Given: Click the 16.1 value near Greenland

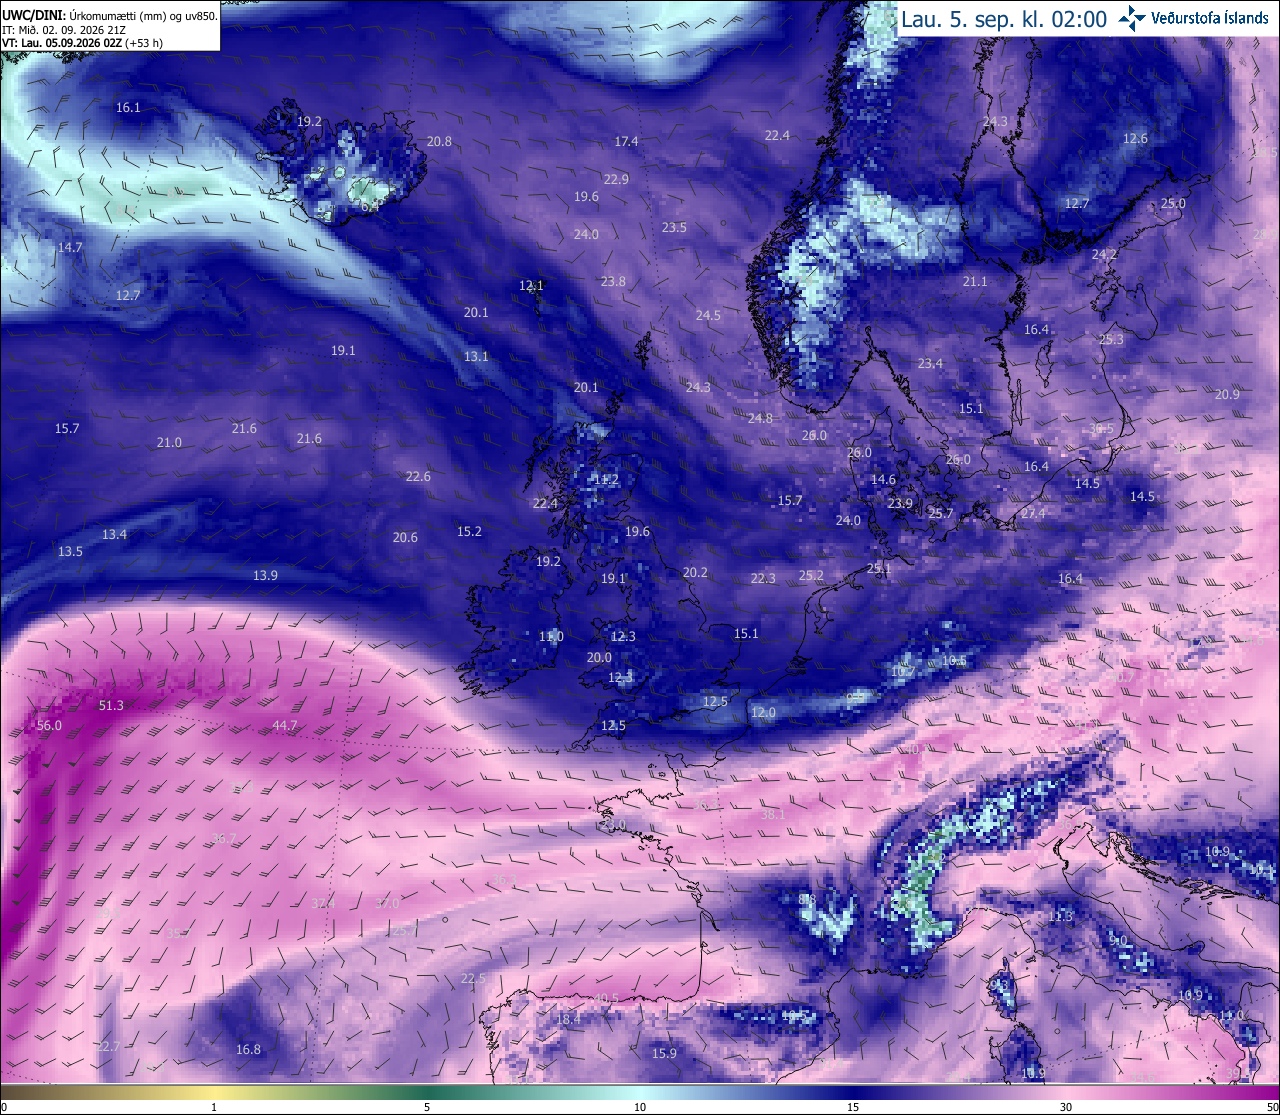Looking at the screenshot, I should pyautogui.click(x=128, y=108).
